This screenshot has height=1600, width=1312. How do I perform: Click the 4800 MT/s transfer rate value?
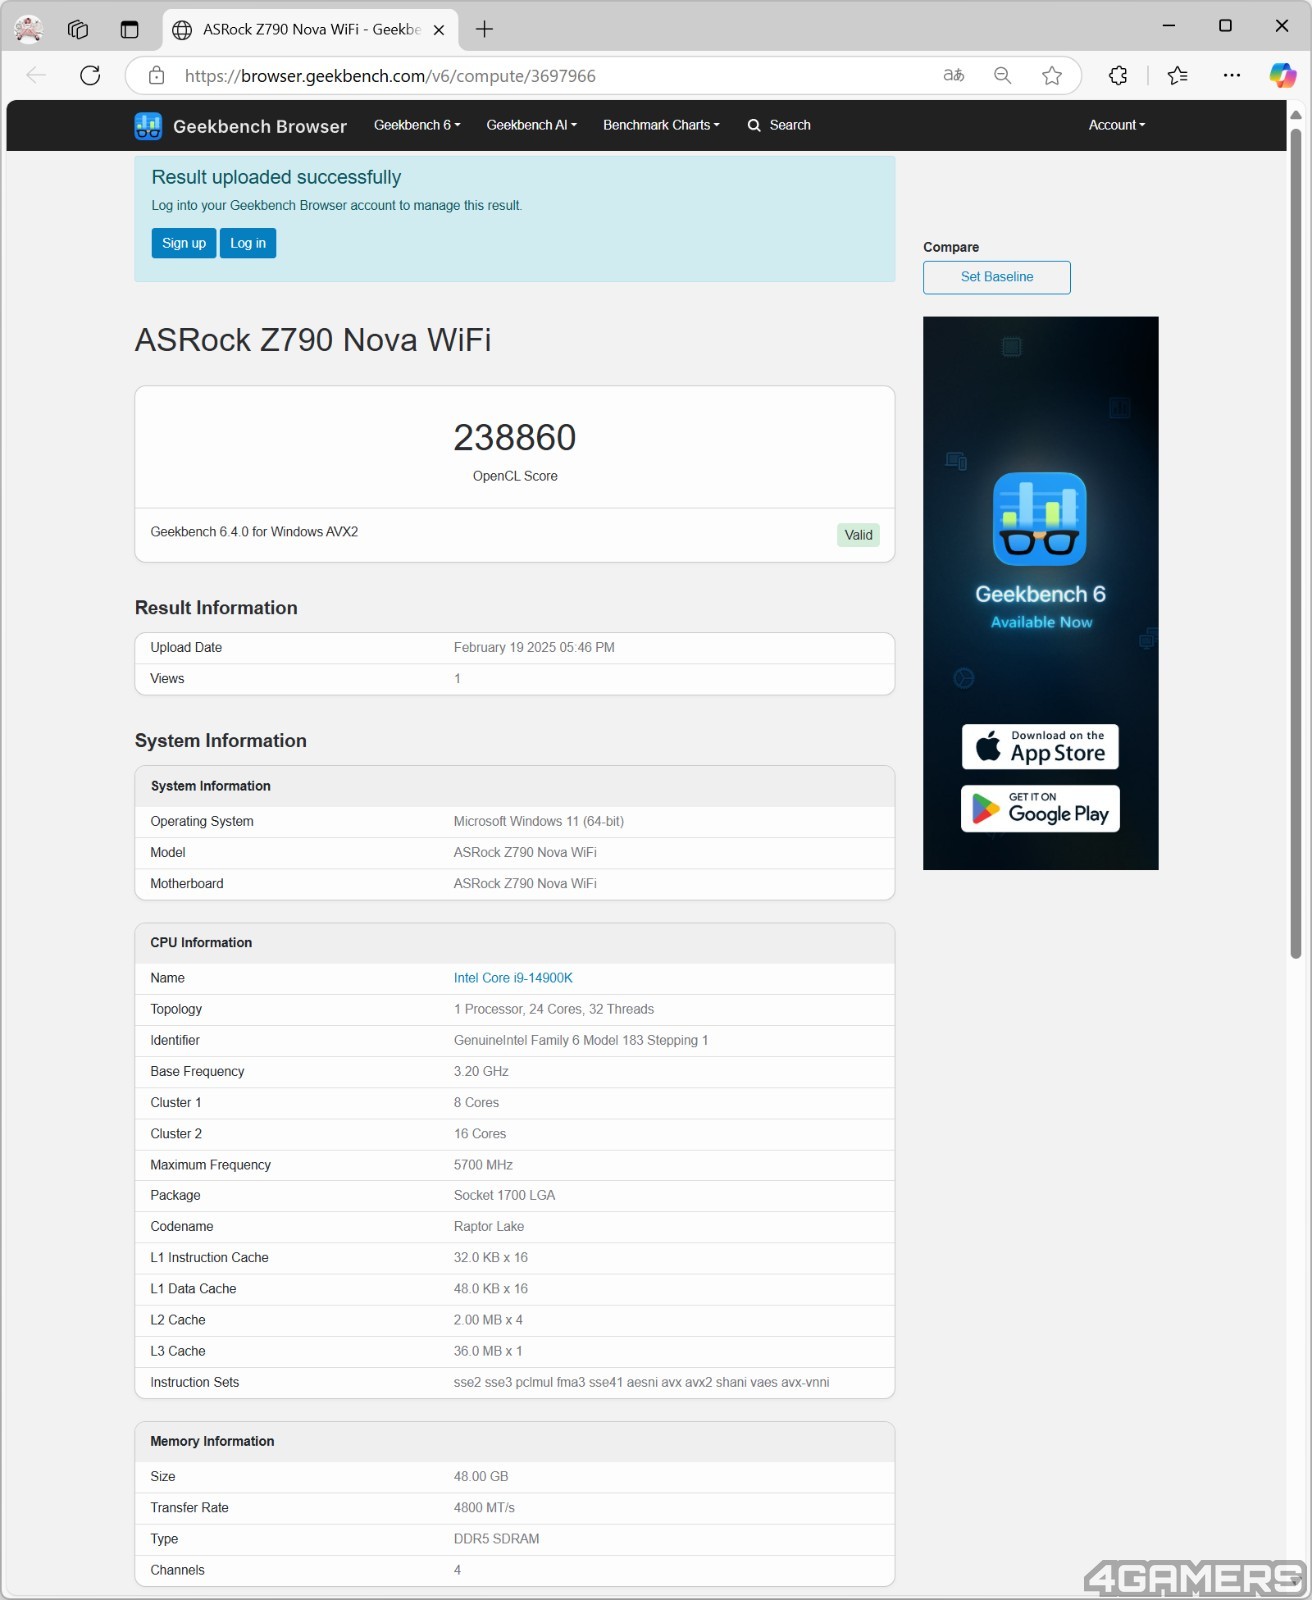pos(484,1507)
